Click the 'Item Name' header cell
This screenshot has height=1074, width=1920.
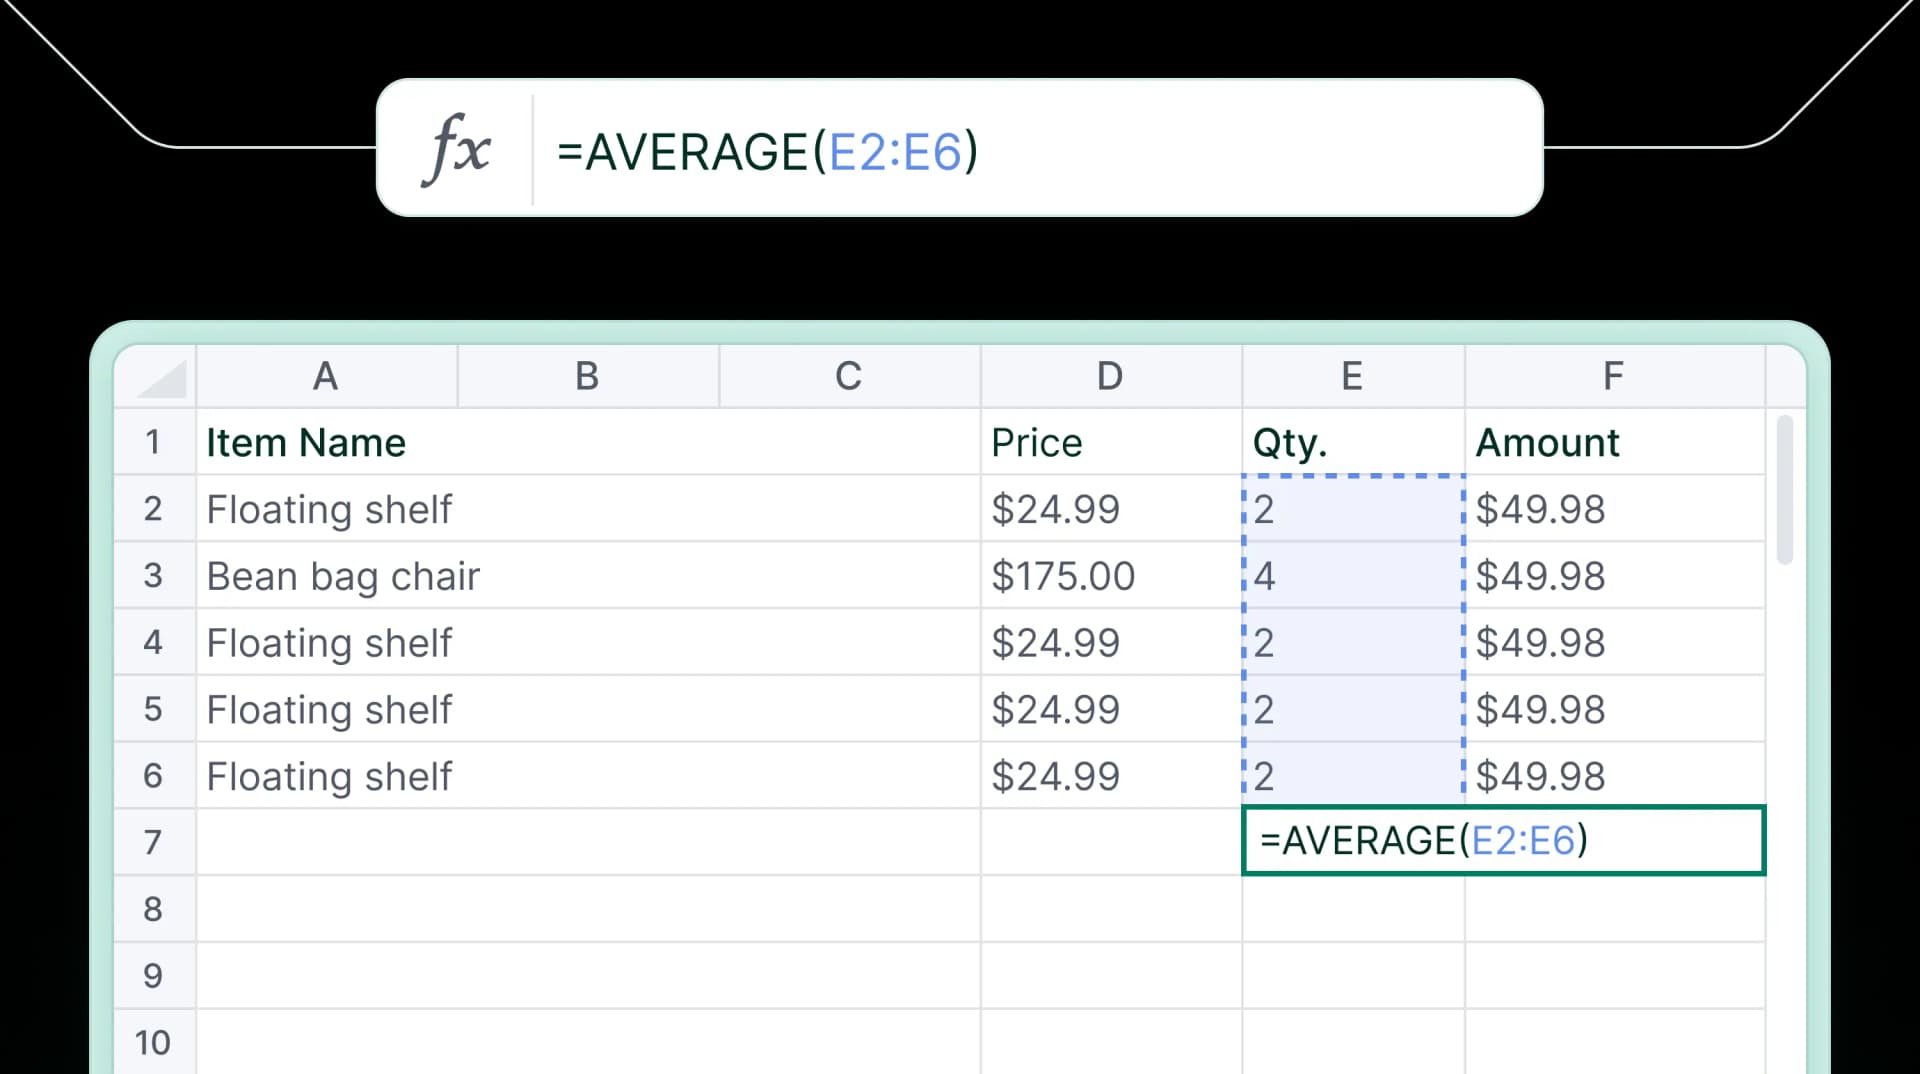click(588, 442)
